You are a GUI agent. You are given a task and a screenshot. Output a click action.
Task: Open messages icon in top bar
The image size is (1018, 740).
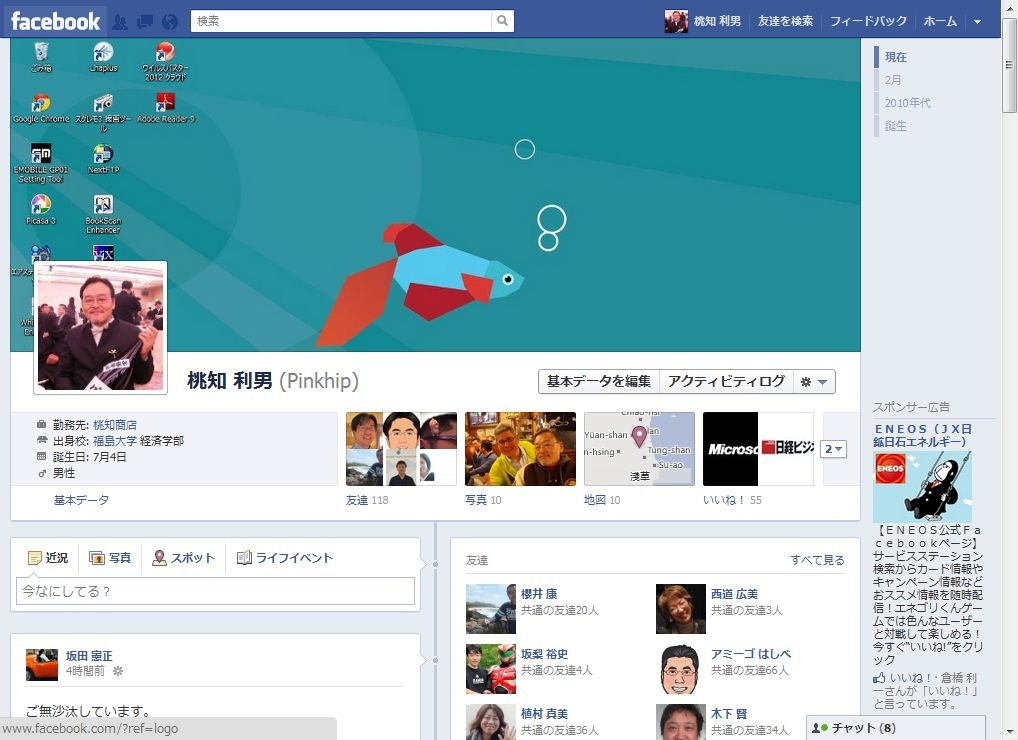(145, 21)
